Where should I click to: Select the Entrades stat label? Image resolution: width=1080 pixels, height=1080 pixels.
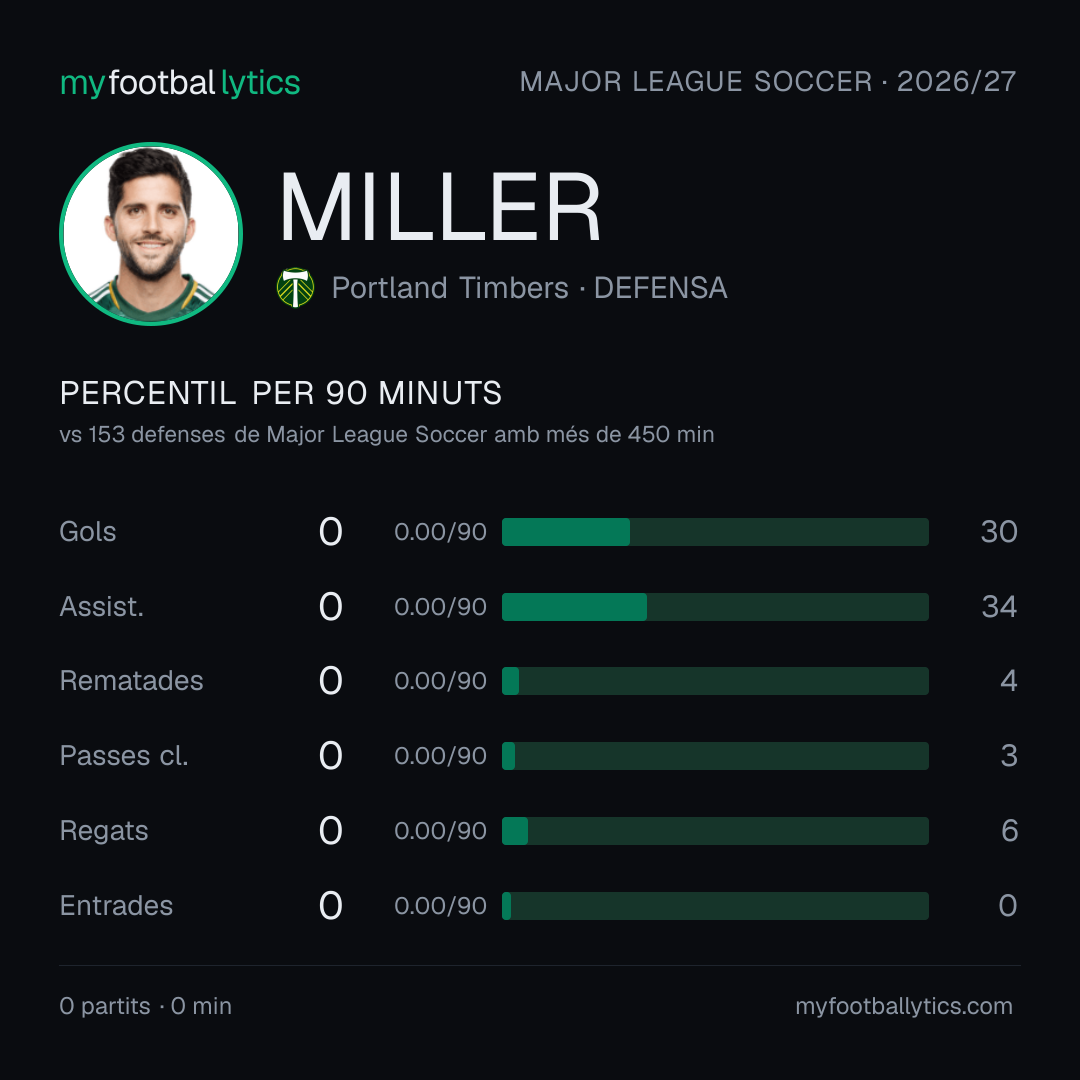116,906
